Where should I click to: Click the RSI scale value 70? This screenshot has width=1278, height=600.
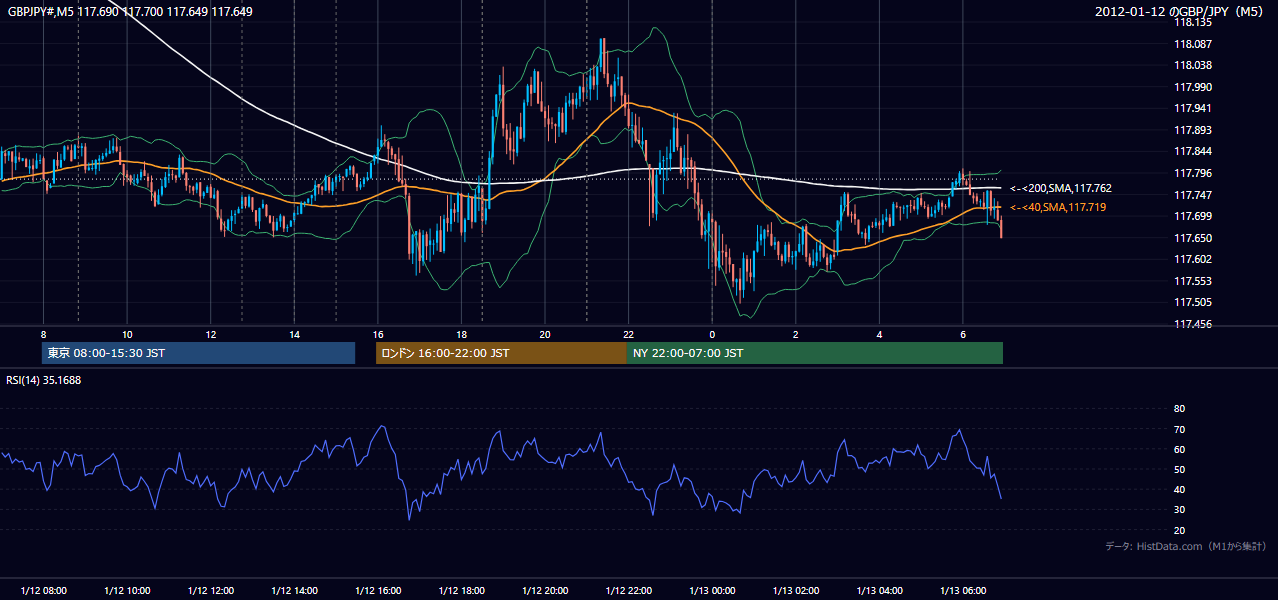tap(1179, 429)
